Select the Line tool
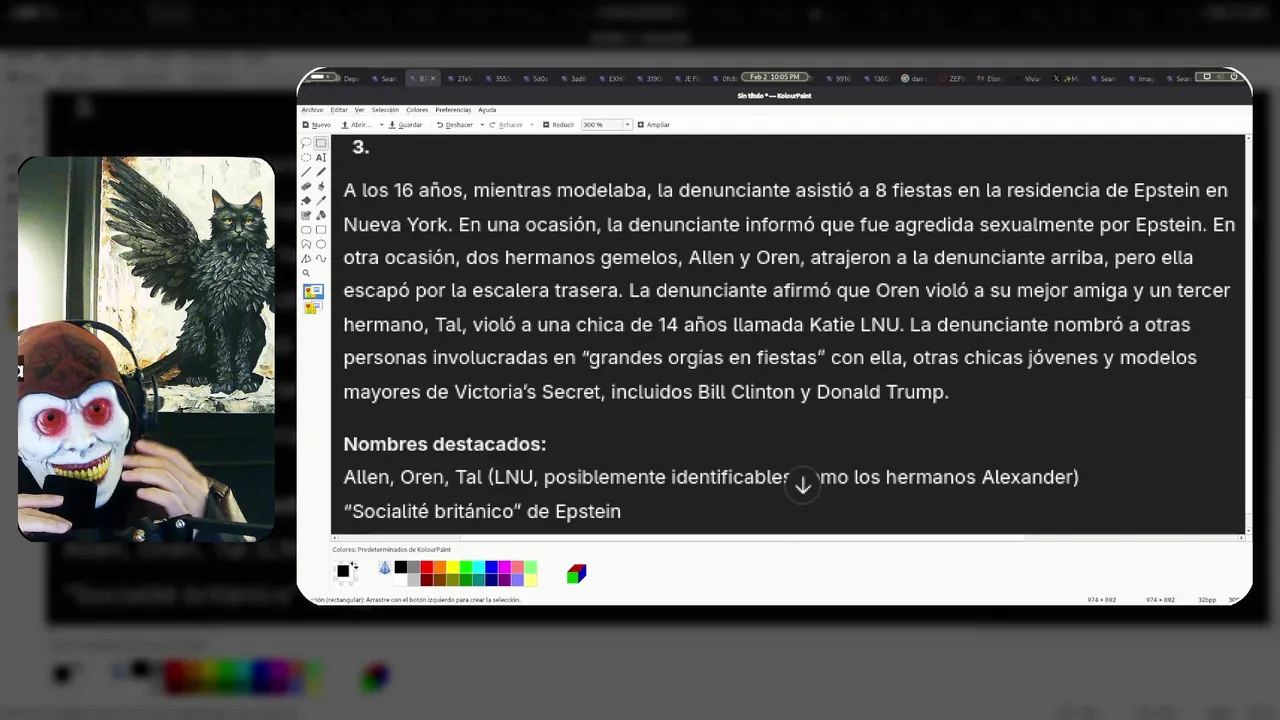The image size is (1280, 720). tap(306, 172)
